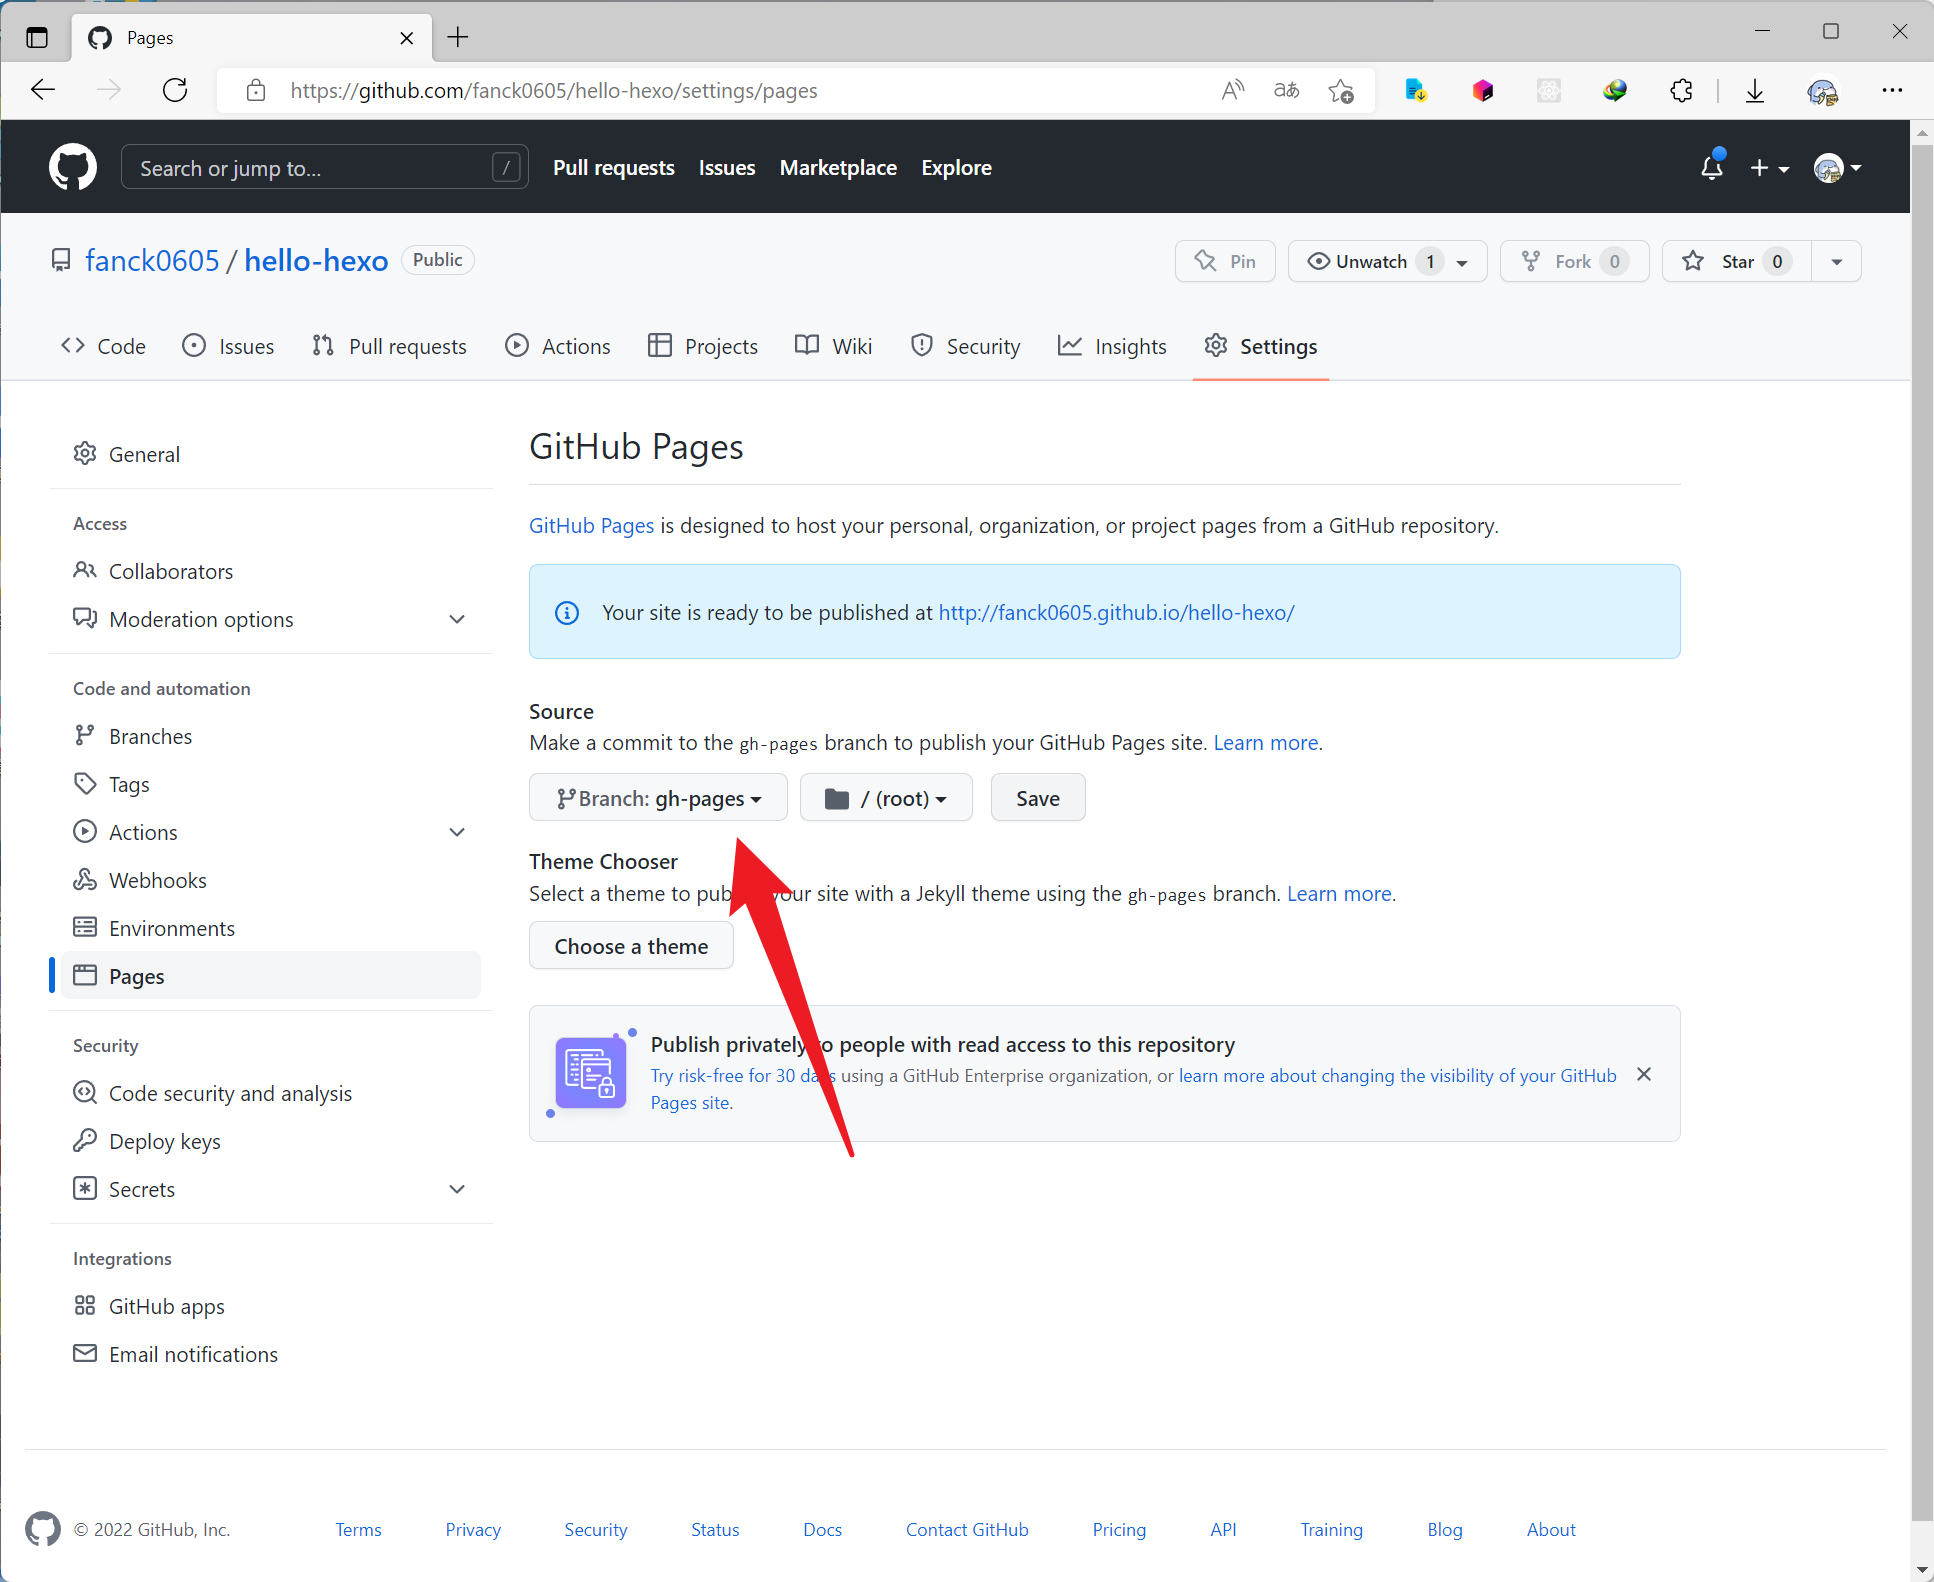Screen dimensions: 1934x1582
Task: Open the user avatar menu dropdown
Action: [x=1838, y=168]
